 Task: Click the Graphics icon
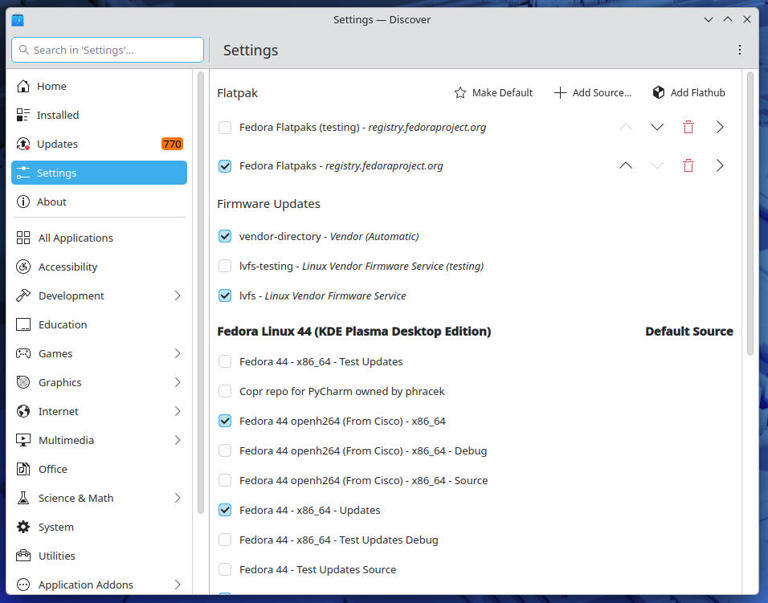click(x=23, y=383)
